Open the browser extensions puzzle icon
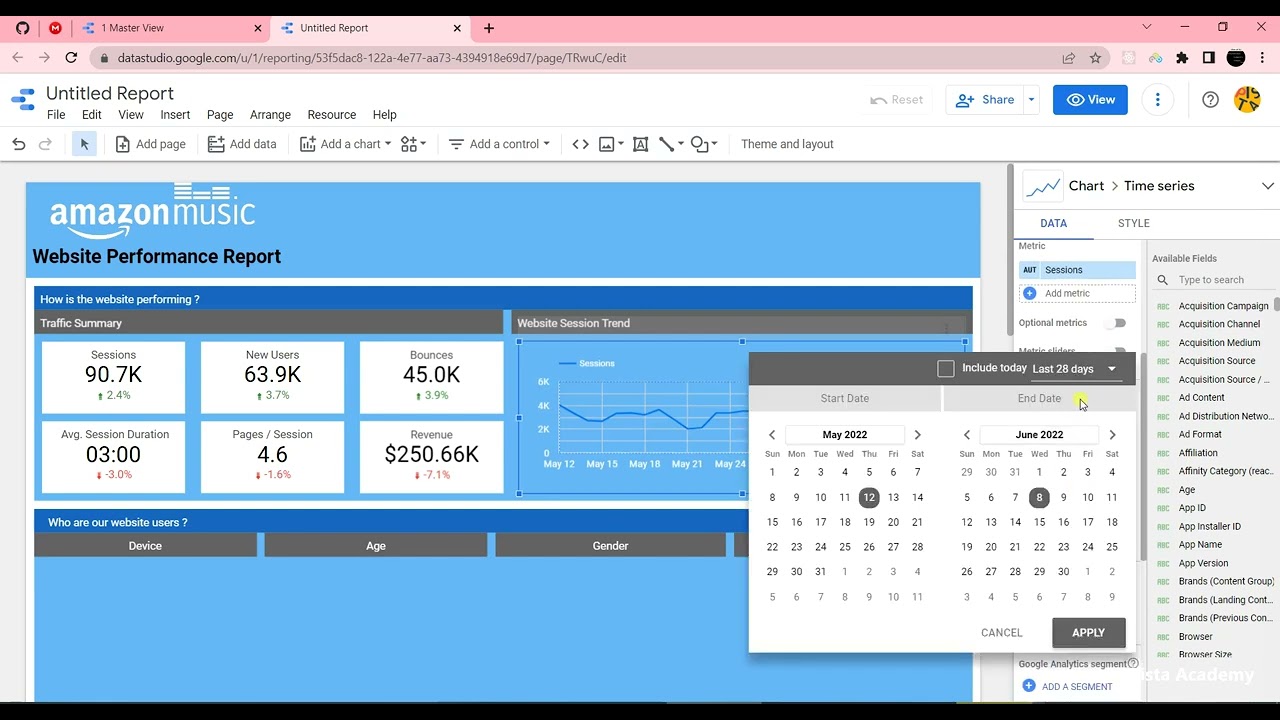 (1182, 58)
